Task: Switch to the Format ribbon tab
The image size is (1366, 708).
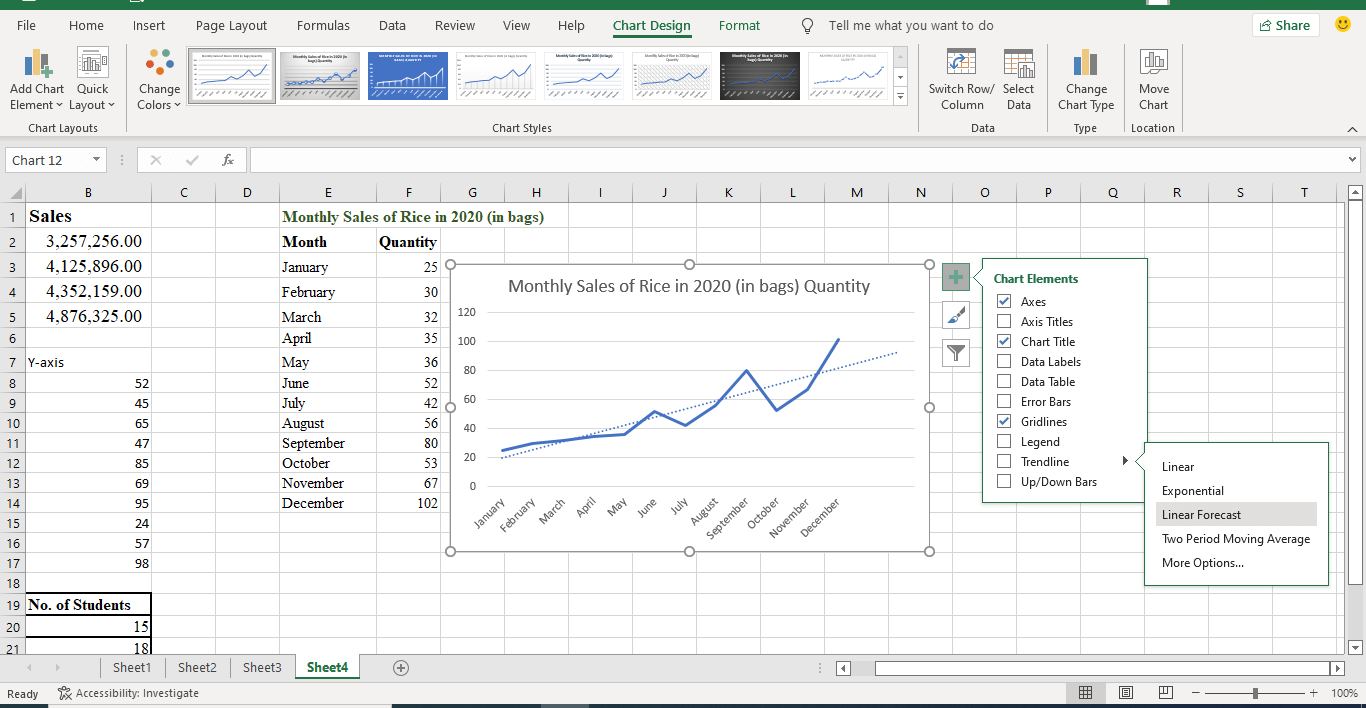Action: click(x=739, y=25)
